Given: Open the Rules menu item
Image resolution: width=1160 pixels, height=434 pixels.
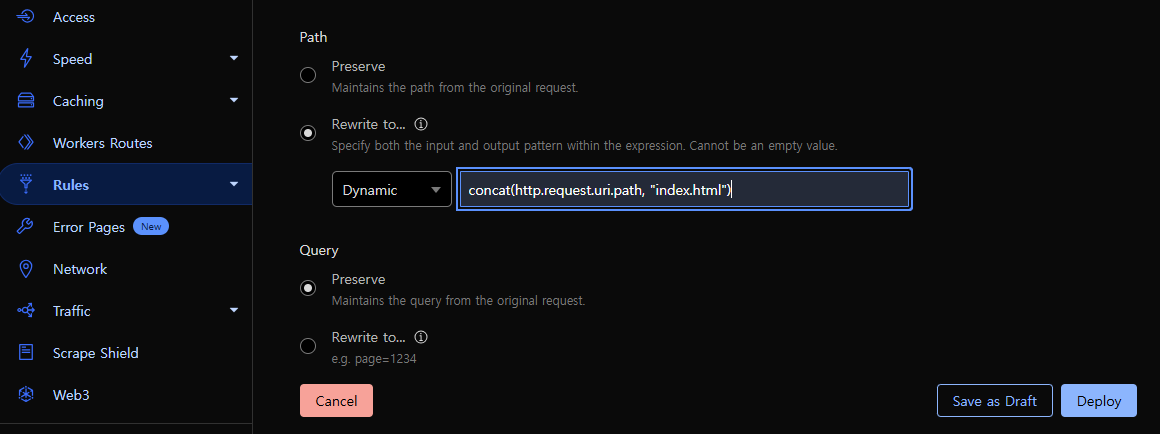Looking at the screenshot, I should point(126,184).
